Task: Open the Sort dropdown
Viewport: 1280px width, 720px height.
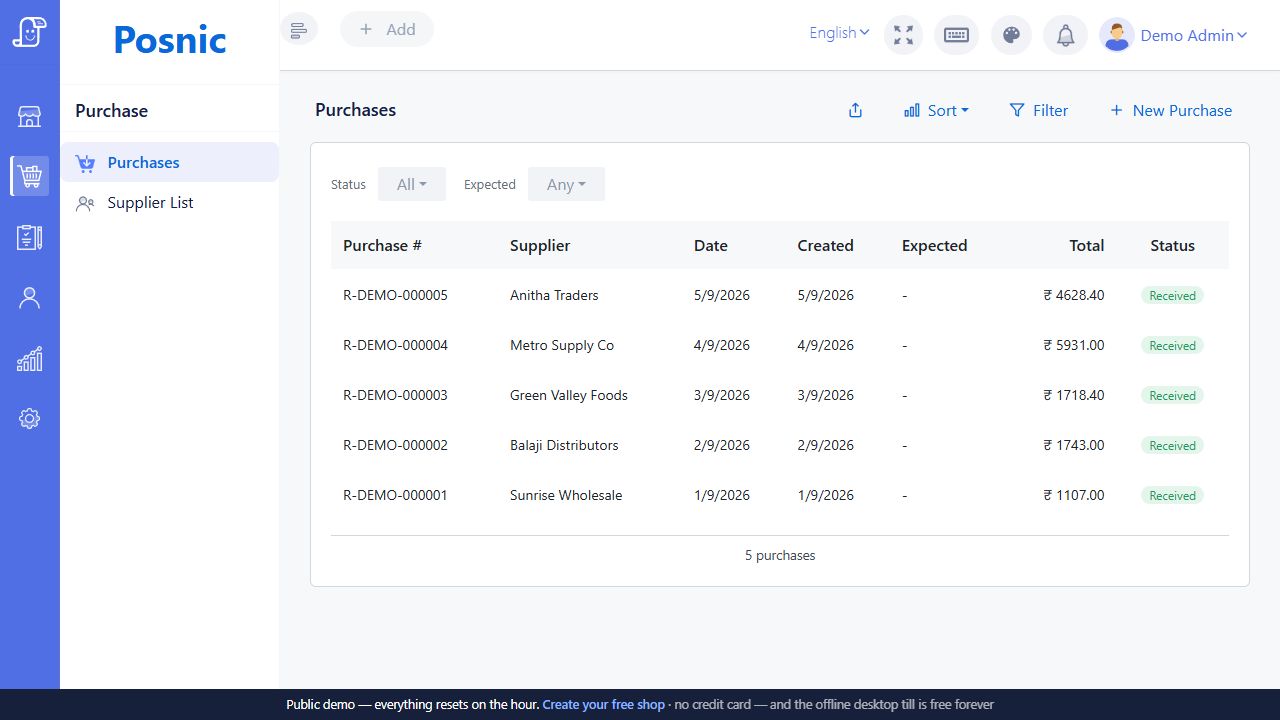Action: tap(936, 110)
